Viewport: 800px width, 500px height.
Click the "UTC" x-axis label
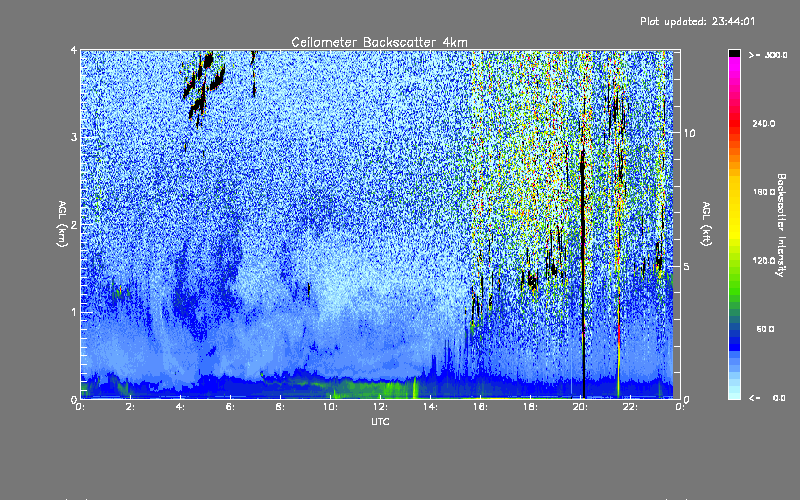click(x=380, y=421)
